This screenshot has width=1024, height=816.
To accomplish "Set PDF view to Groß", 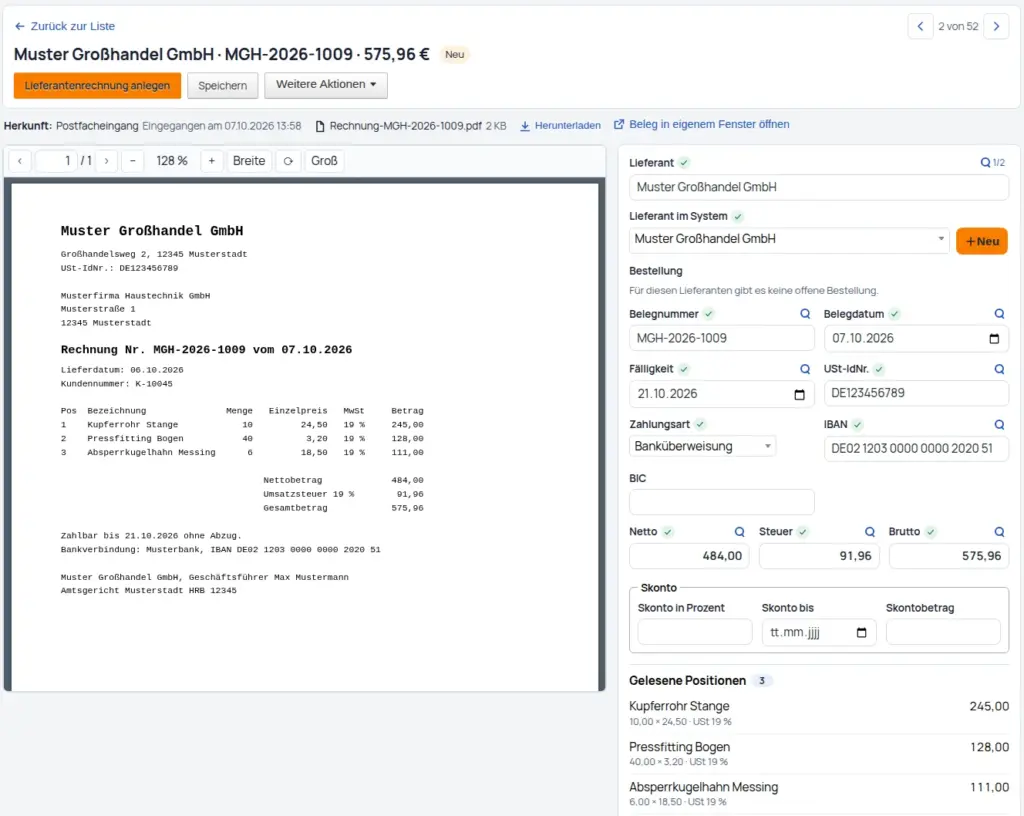I will (324, 161).
